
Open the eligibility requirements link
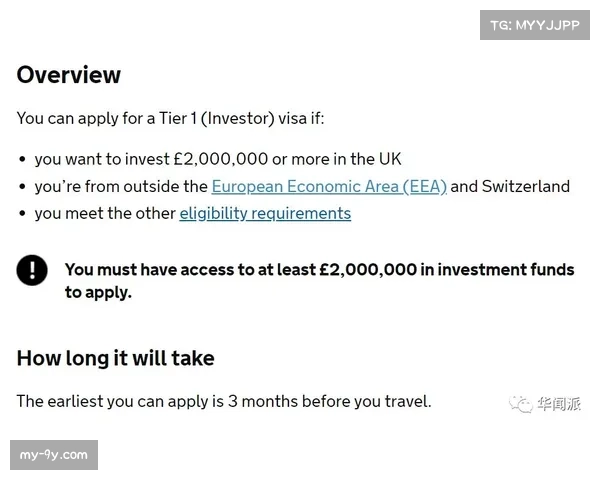(x=265, y=213)
